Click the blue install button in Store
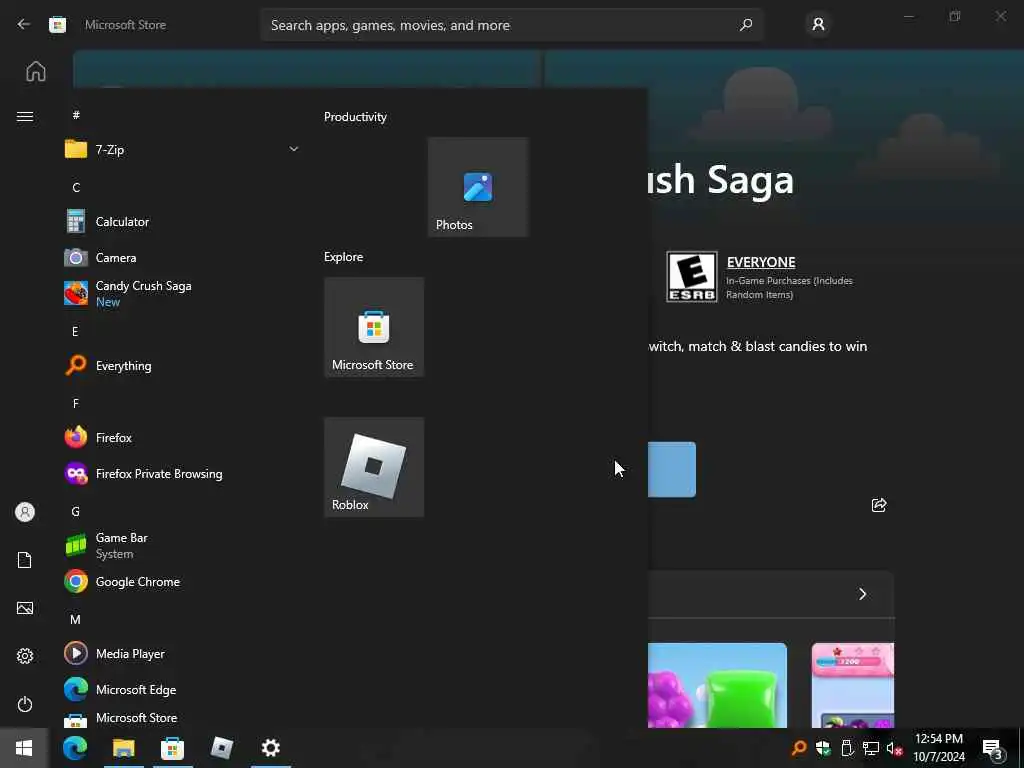 point(672,470)
